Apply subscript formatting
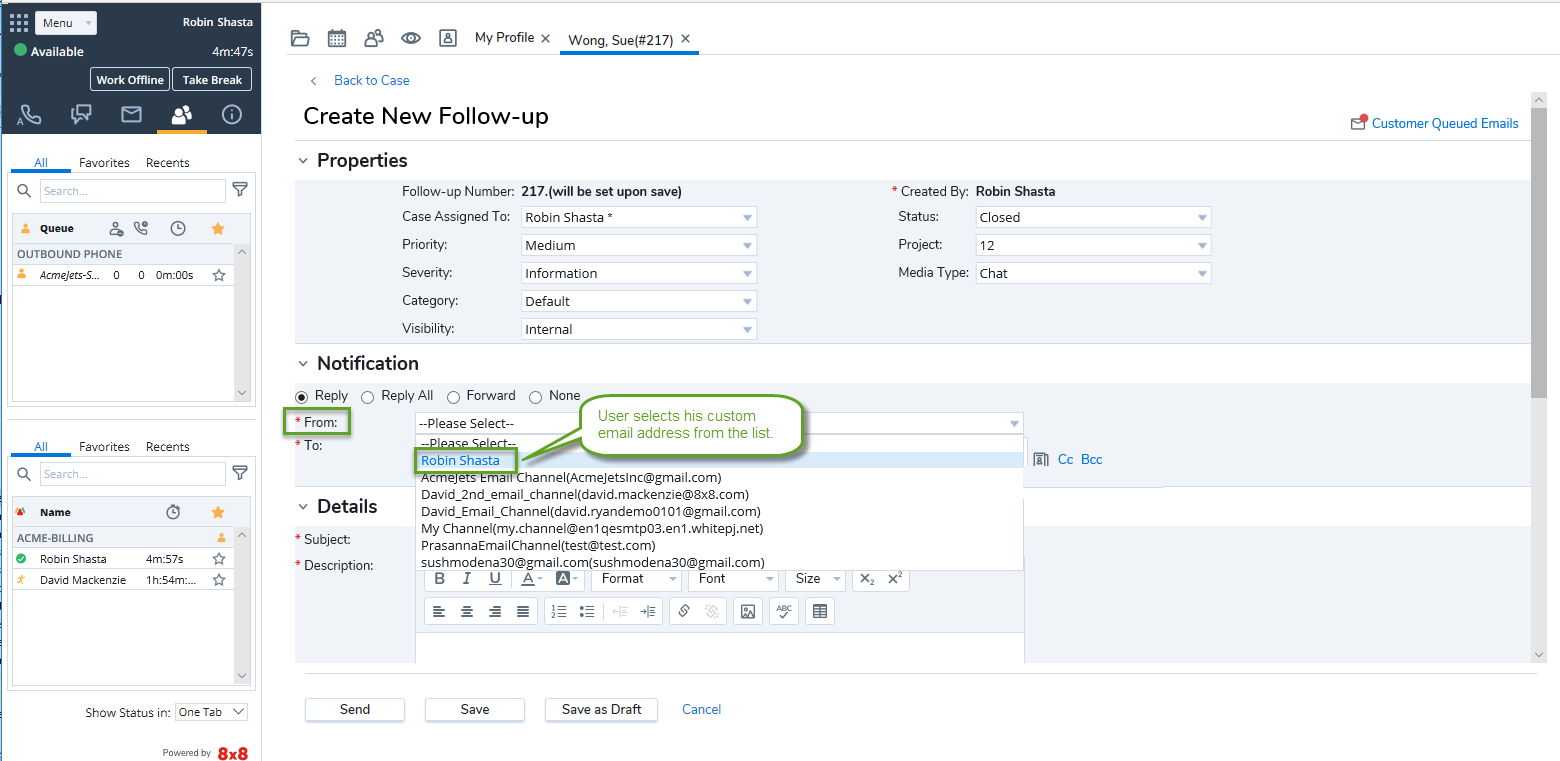The height and width of the screenshot is (761, 1560). click(x=867, y=579)
